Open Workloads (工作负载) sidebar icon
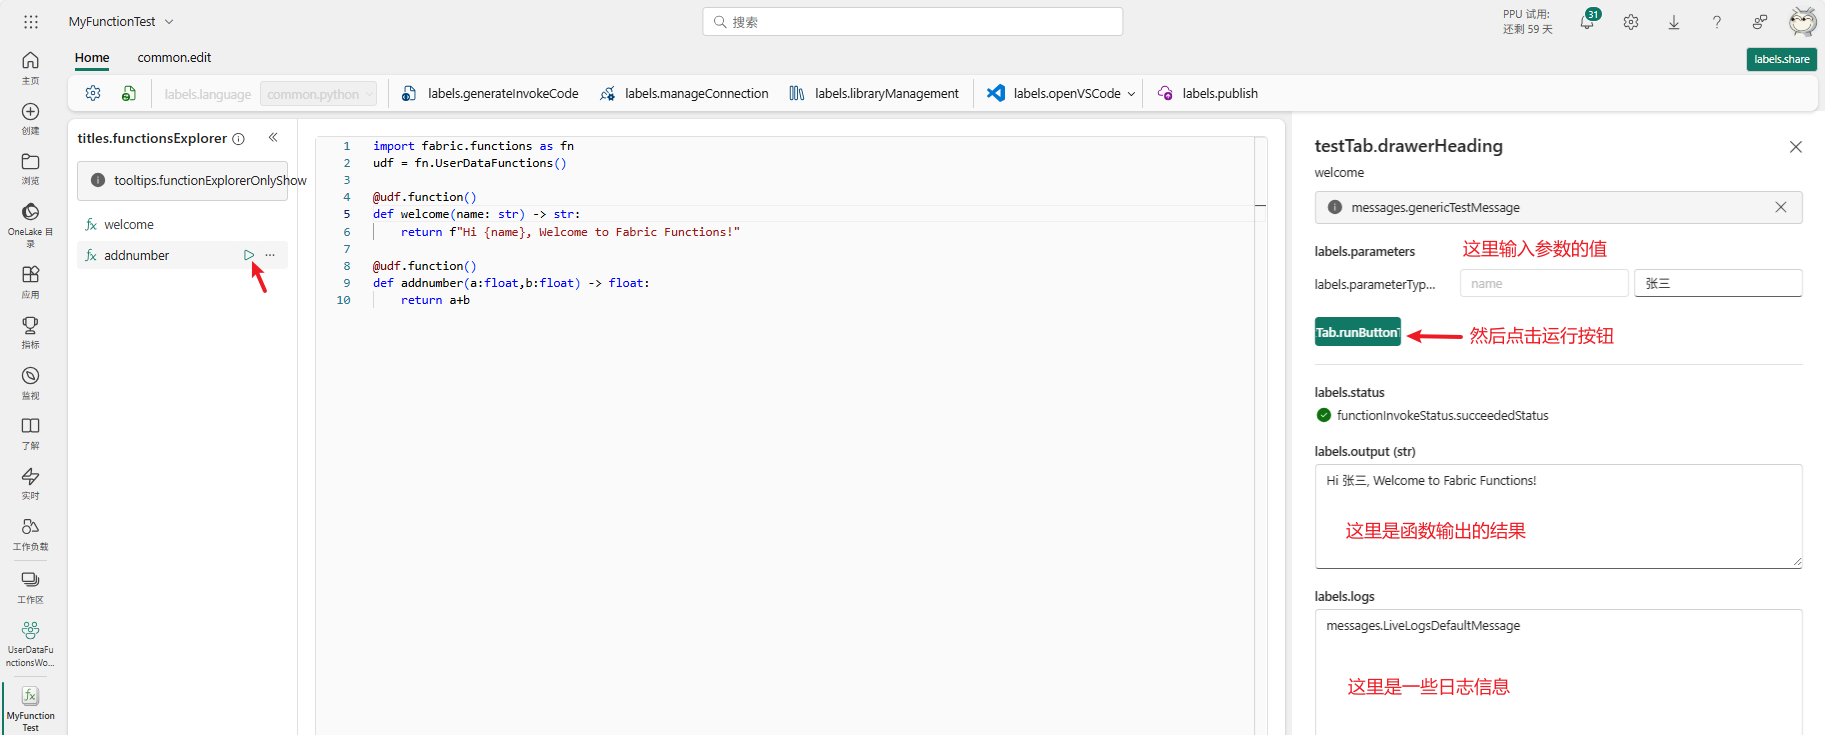 31,534
